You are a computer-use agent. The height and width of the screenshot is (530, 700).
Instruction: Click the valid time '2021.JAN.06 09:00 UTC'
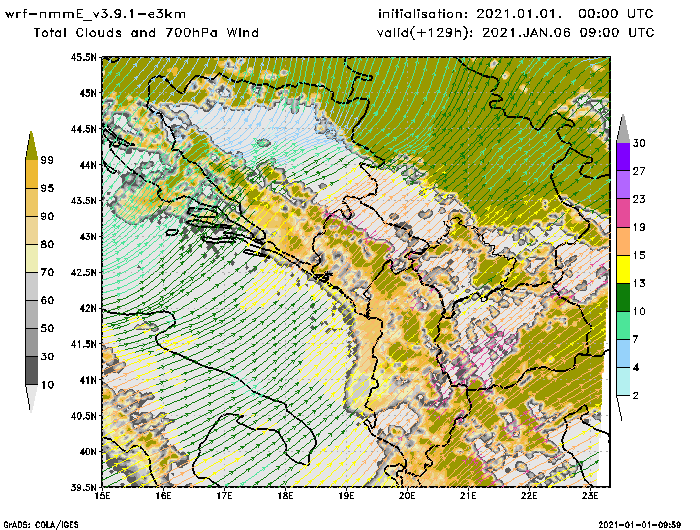pos(568,33)
